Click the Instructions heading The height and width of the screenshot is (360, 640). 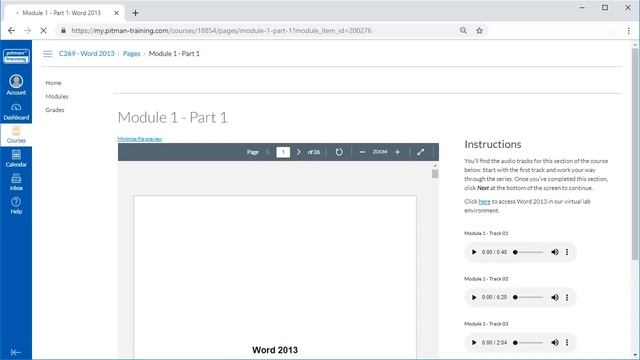pyautogui.click(x=493, y=144)
